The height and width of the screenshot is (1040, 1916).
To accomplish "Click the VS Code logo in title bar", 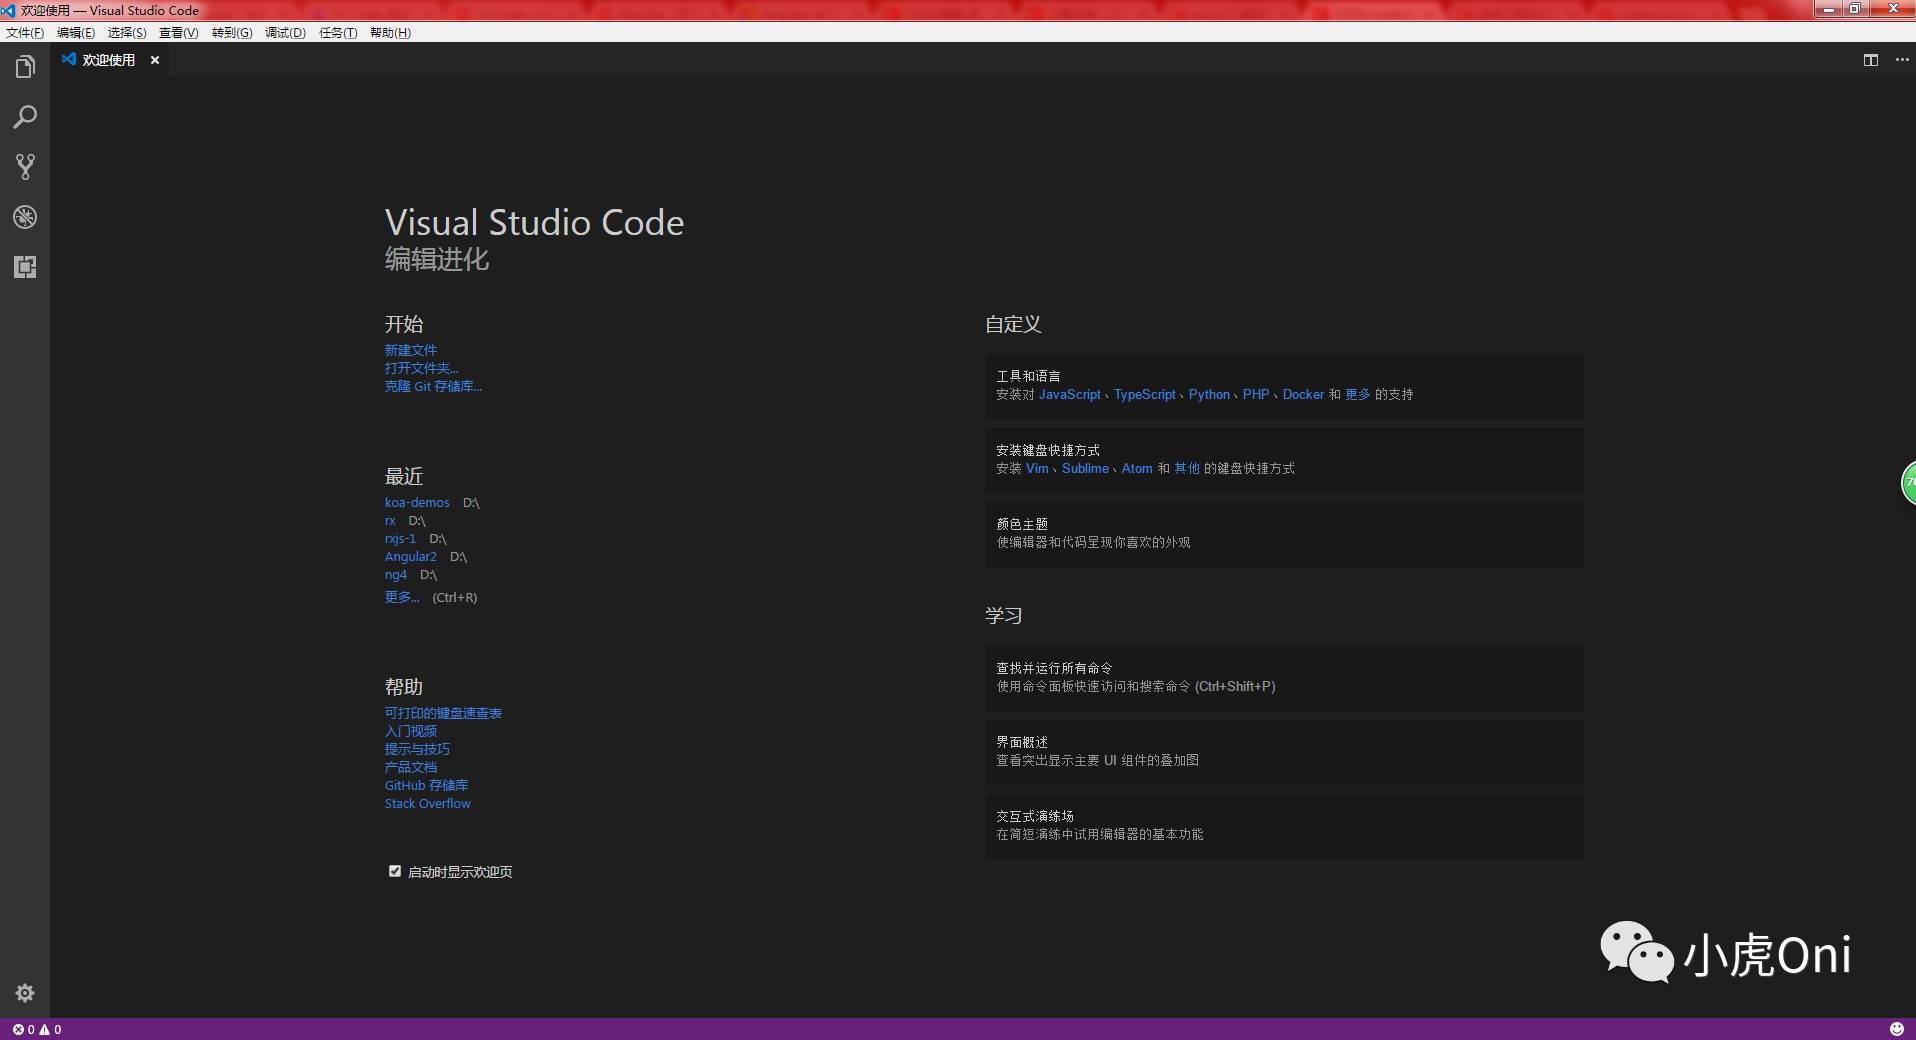I will 8,10.
